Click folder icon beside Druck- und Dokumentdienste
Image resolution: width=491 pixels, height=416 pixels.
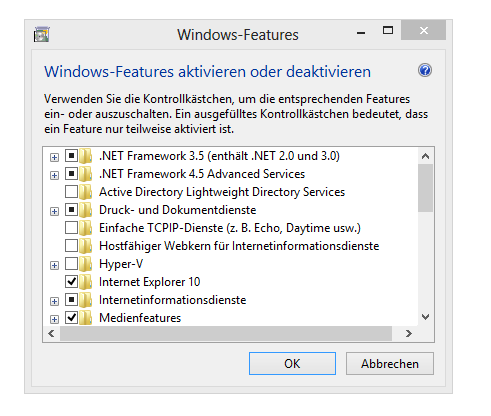coord(86,210)
